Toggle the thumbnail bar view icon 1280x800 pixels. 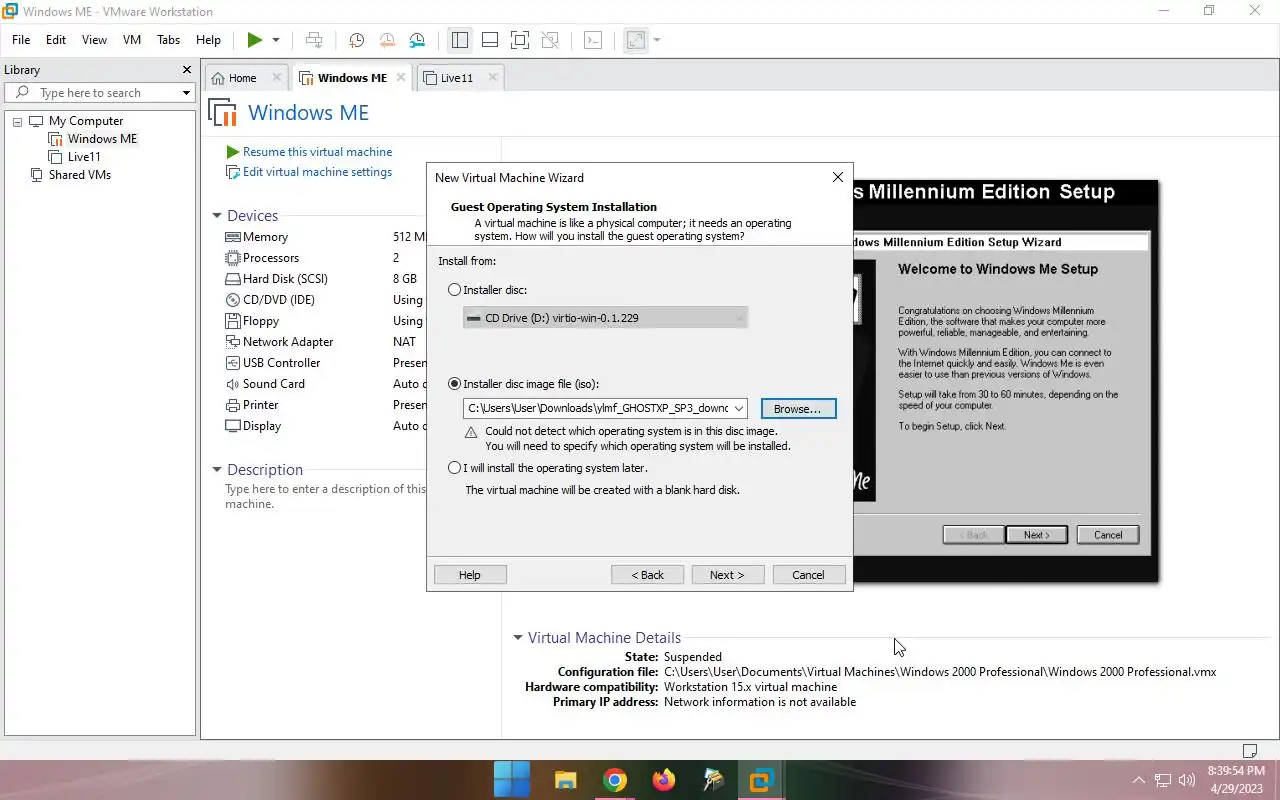[490, 40]
